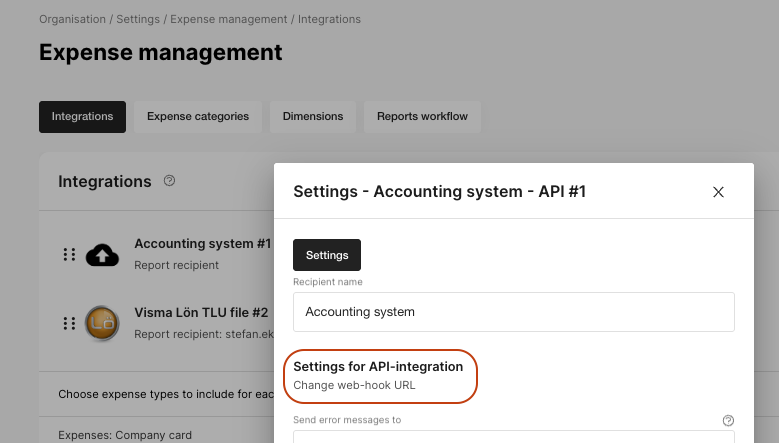The height and width of the screenshot is (443, 779).
Task: Click the Settings button in the dialog
Action: click(x=327, y=255)
